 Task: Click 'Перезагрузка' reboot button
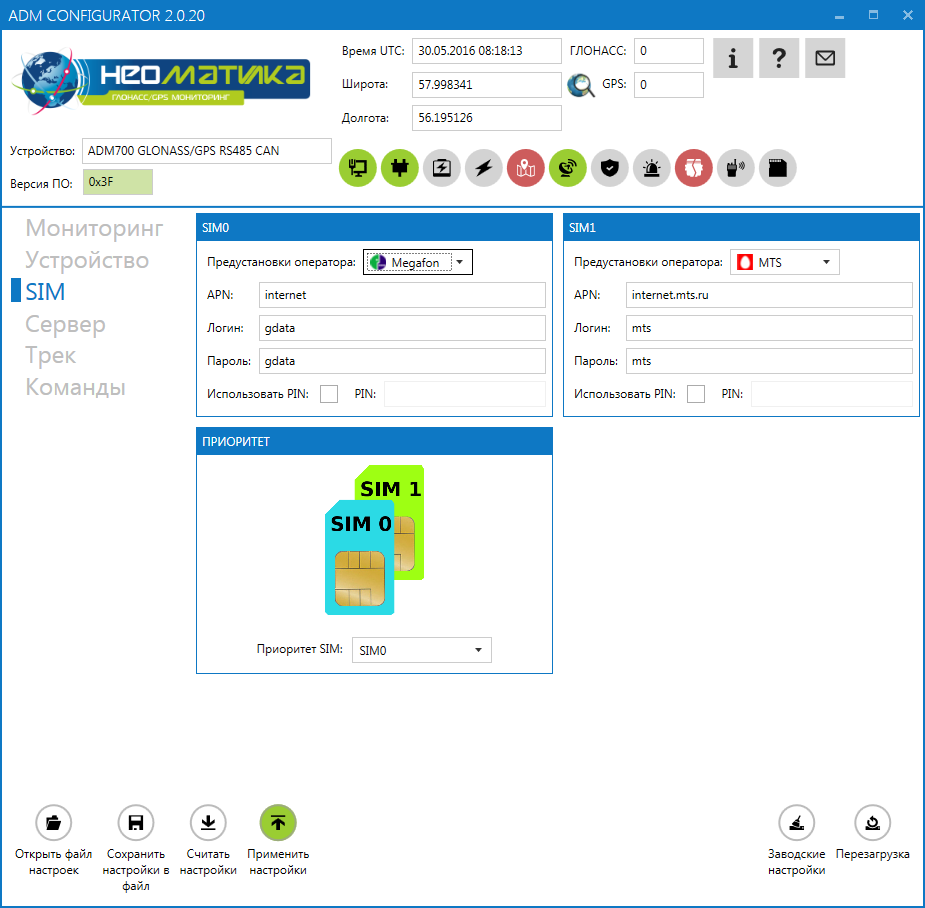click(x=872, y=823)
